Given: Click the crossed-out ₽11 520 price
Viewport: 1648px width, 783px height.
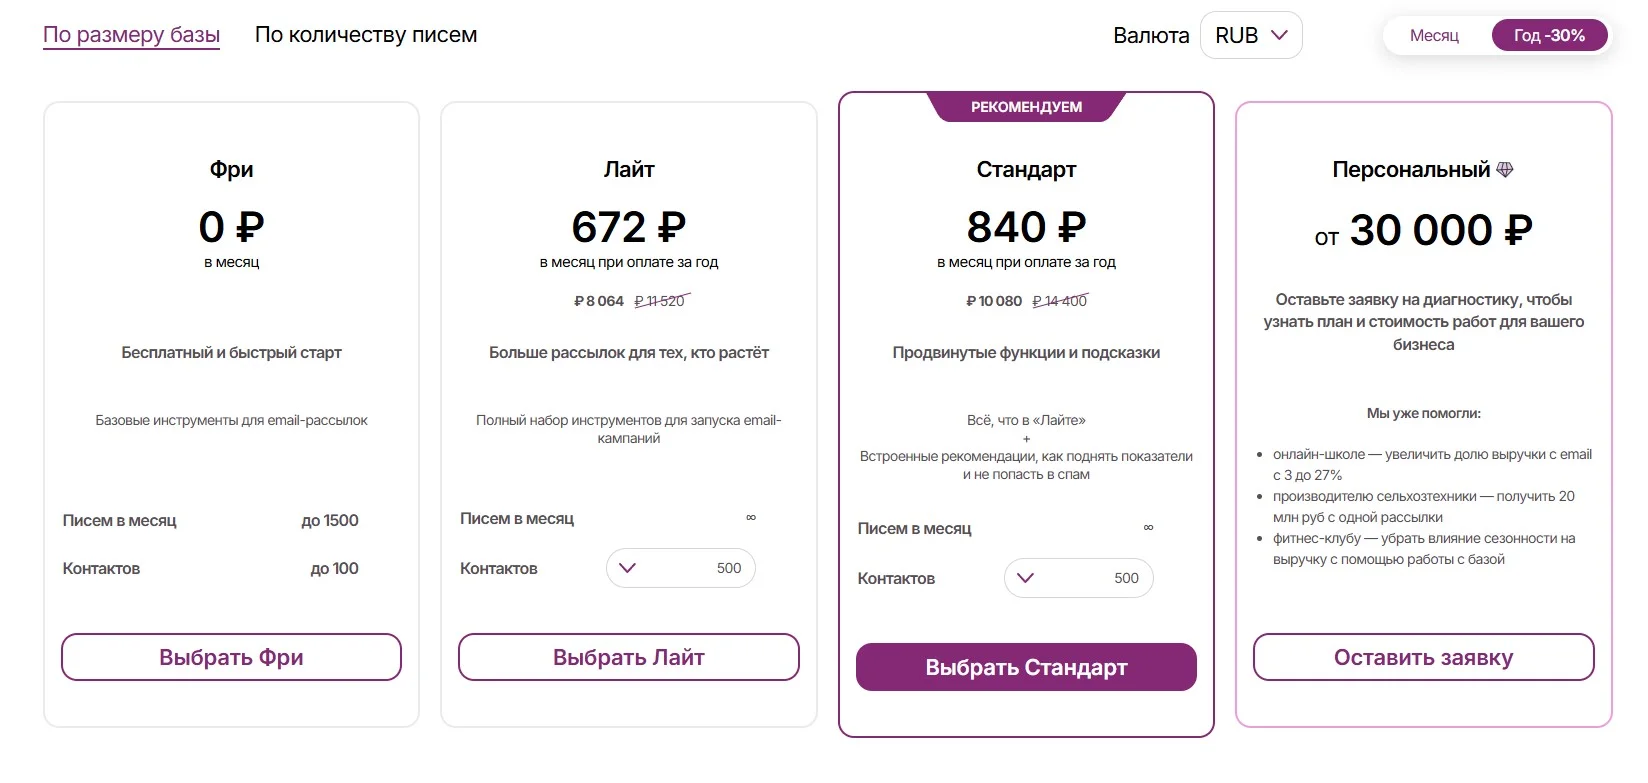Looking at the screenshot, I should tap(660, 301).
